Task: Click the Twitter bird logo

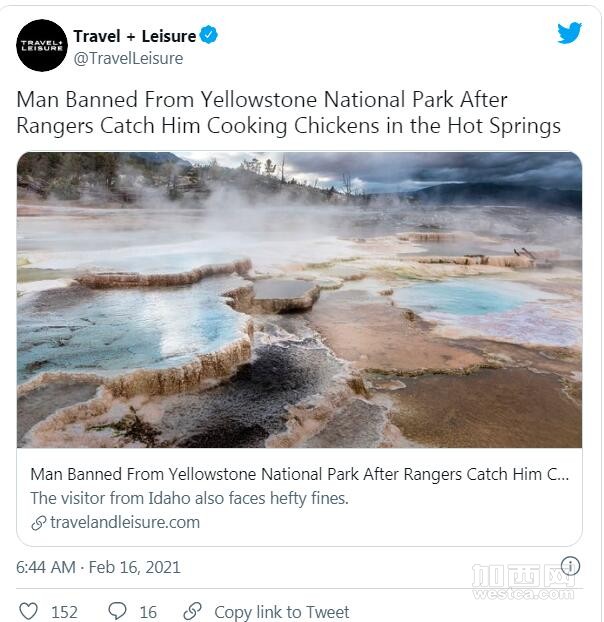Action: [569, 33]
